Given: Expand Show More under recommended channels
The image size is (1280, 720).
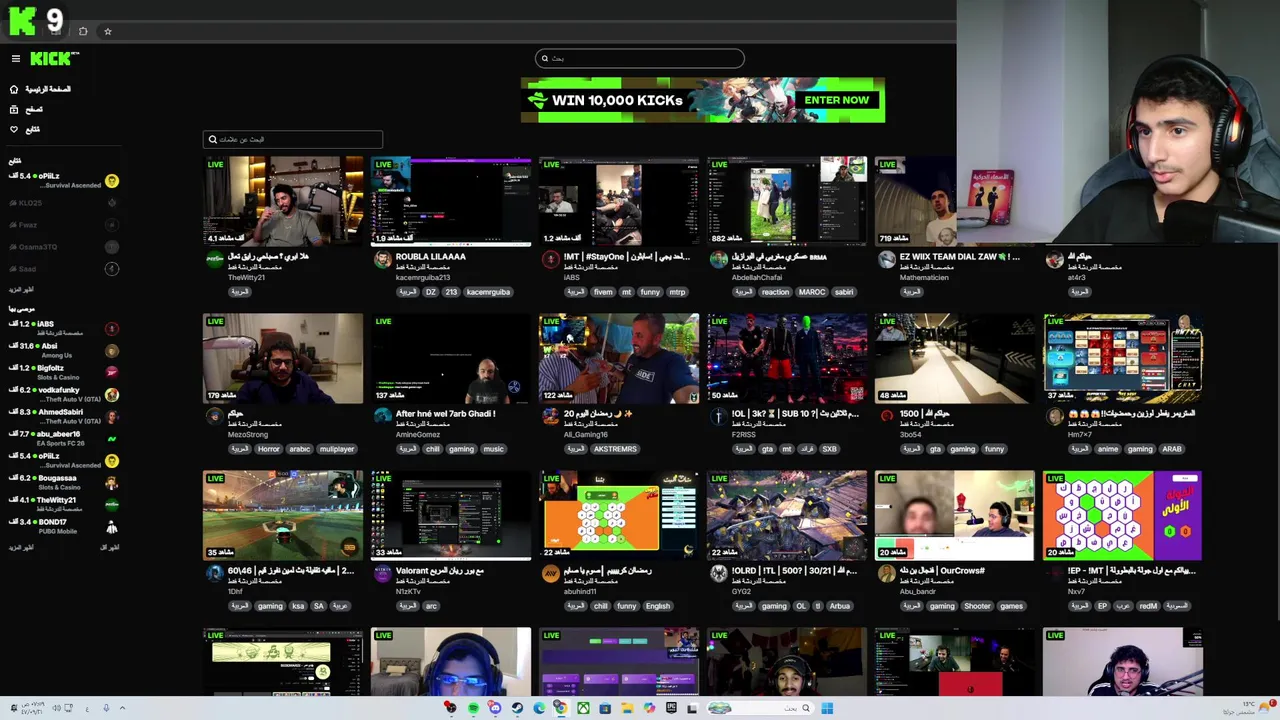Looking at the screenshot, I should tap(21, 547).
